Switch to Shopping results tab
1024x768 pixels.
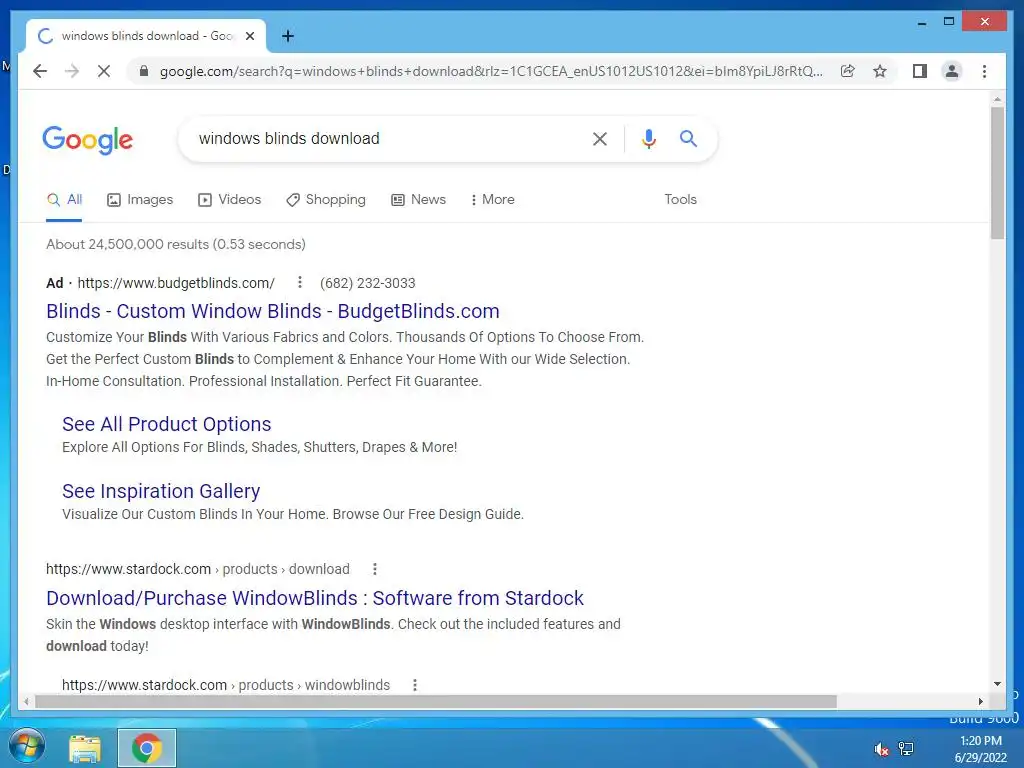pos(326,199)
